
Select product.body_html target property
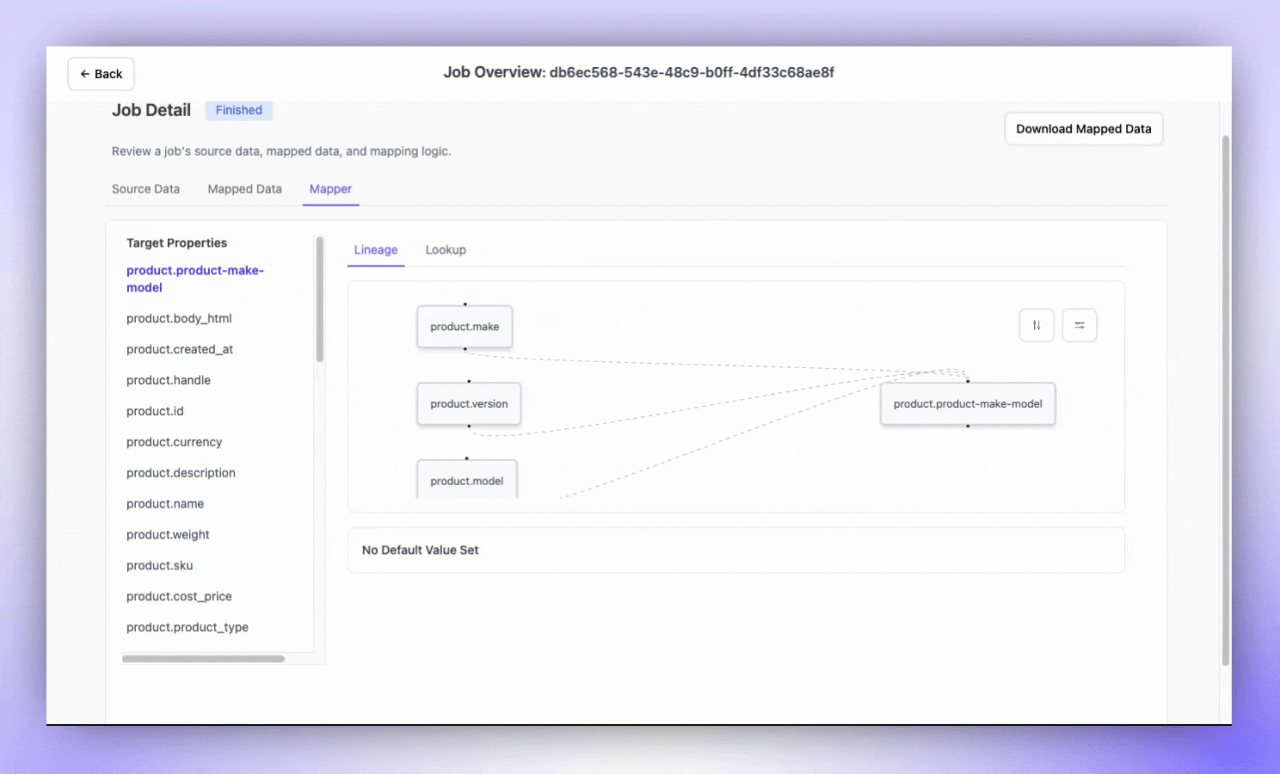click(179, 319)
